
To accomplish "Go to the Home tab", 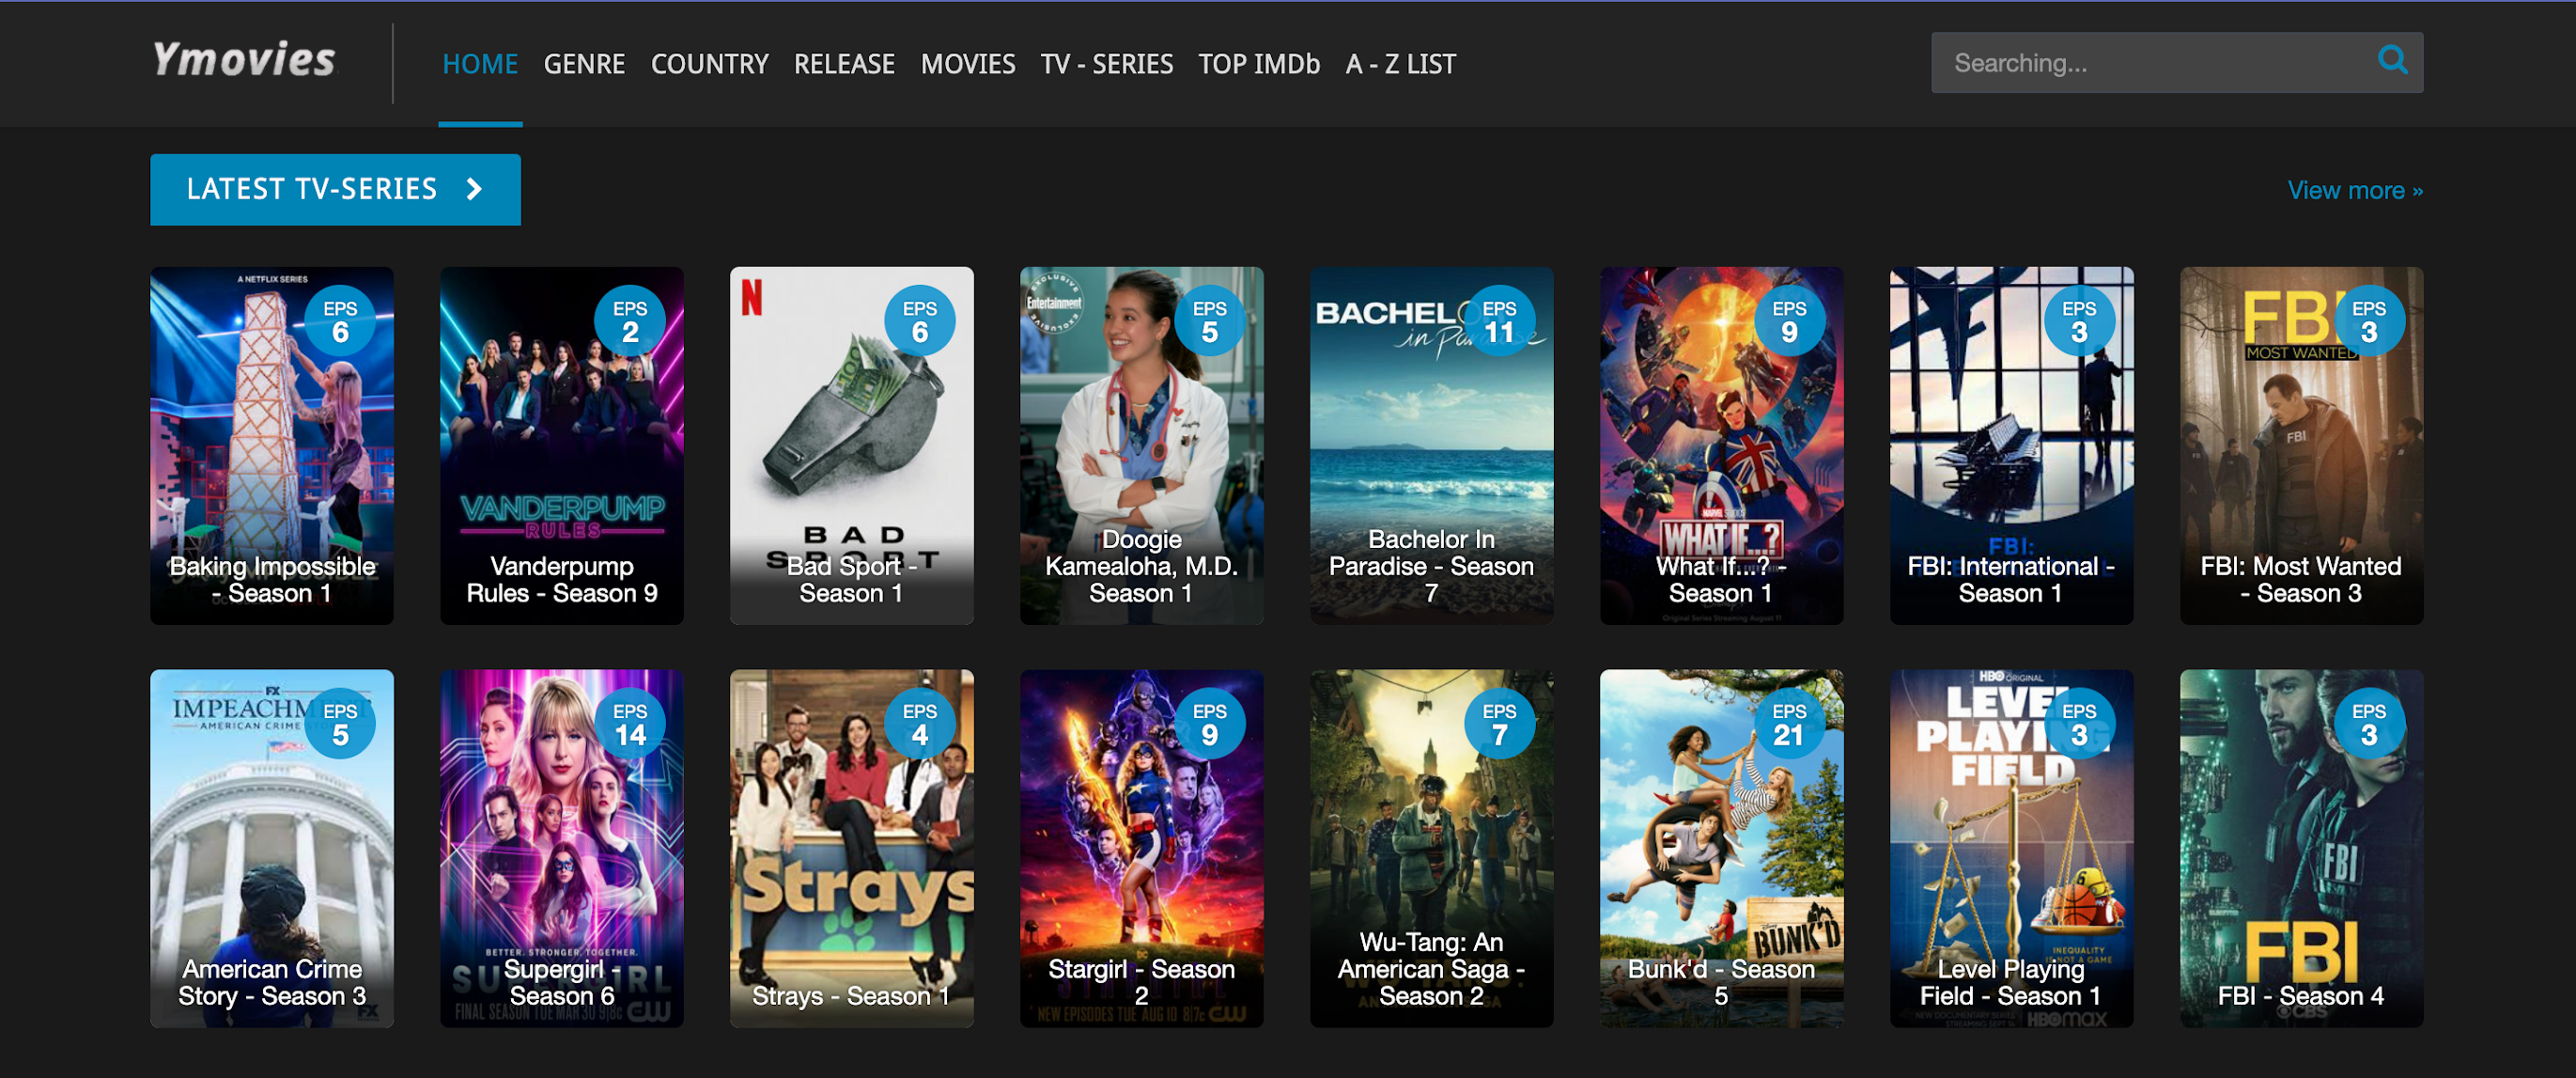I will coord(480,64).
